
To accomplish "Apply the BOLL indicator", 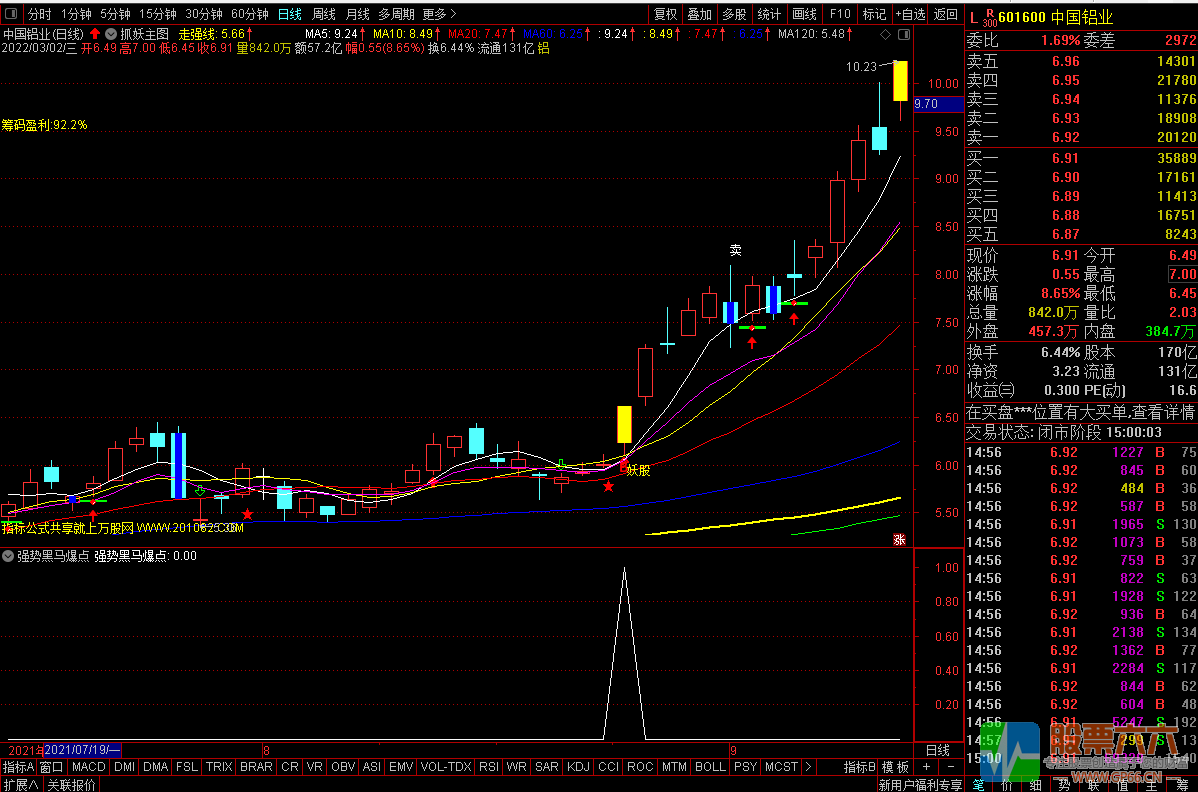I will 711,767.
